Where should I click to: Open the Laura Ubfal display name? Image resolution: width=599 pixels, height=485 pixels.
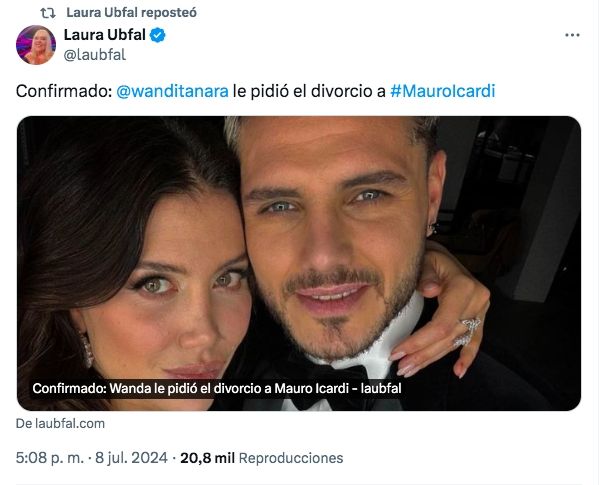click(x=104, y=35)
